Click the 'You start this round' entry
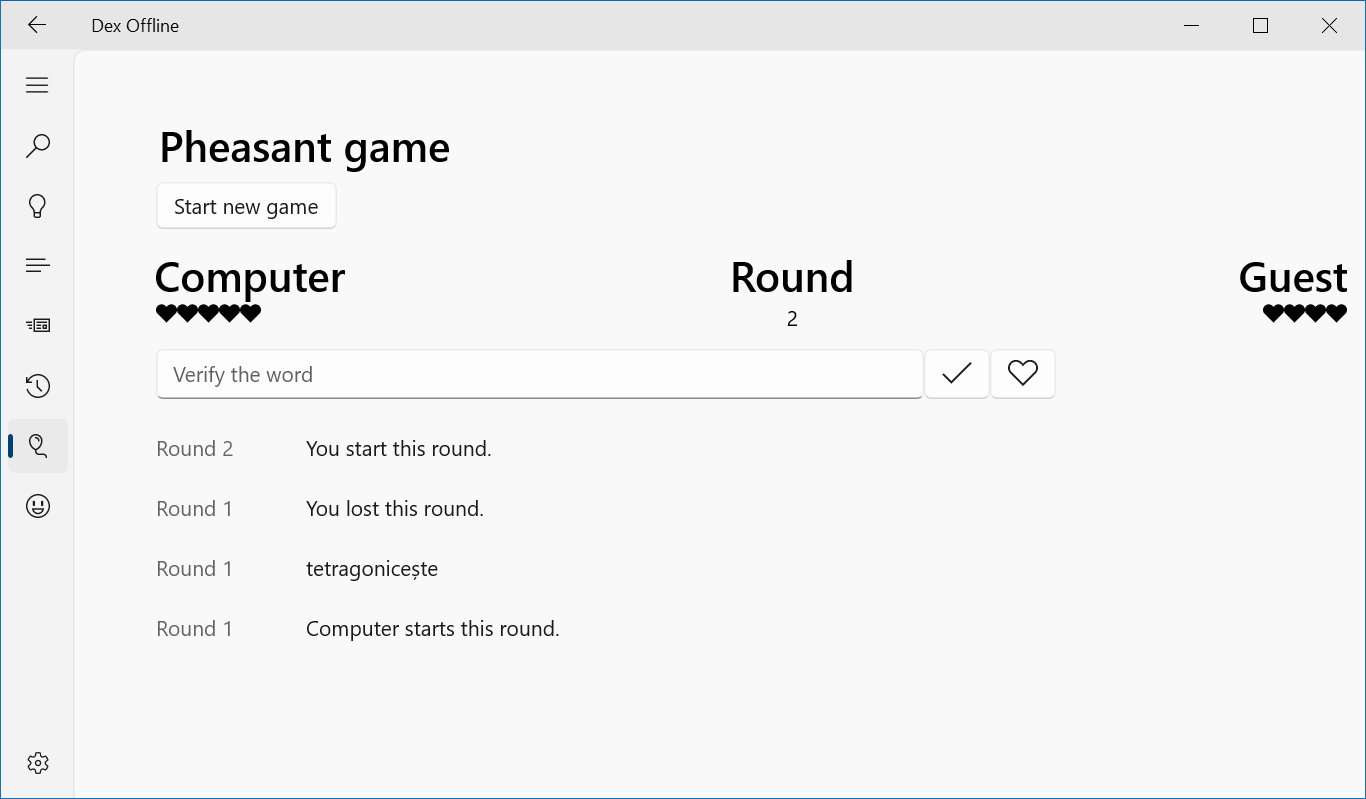 pos(399,449)
